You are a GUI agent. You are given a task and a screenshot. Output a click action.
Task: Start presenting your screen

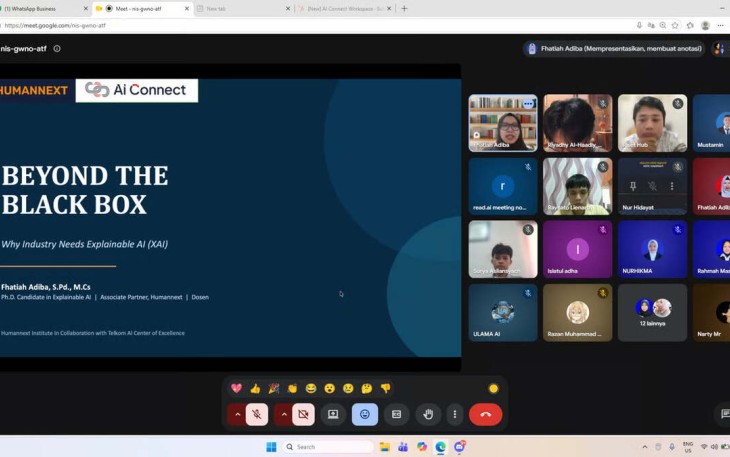[333, 414]
